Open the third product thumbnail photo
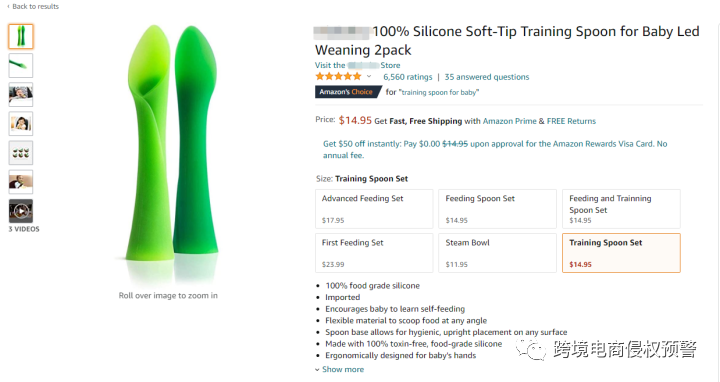This screenshot has height=382, width=720. click(x=21, y=95)
